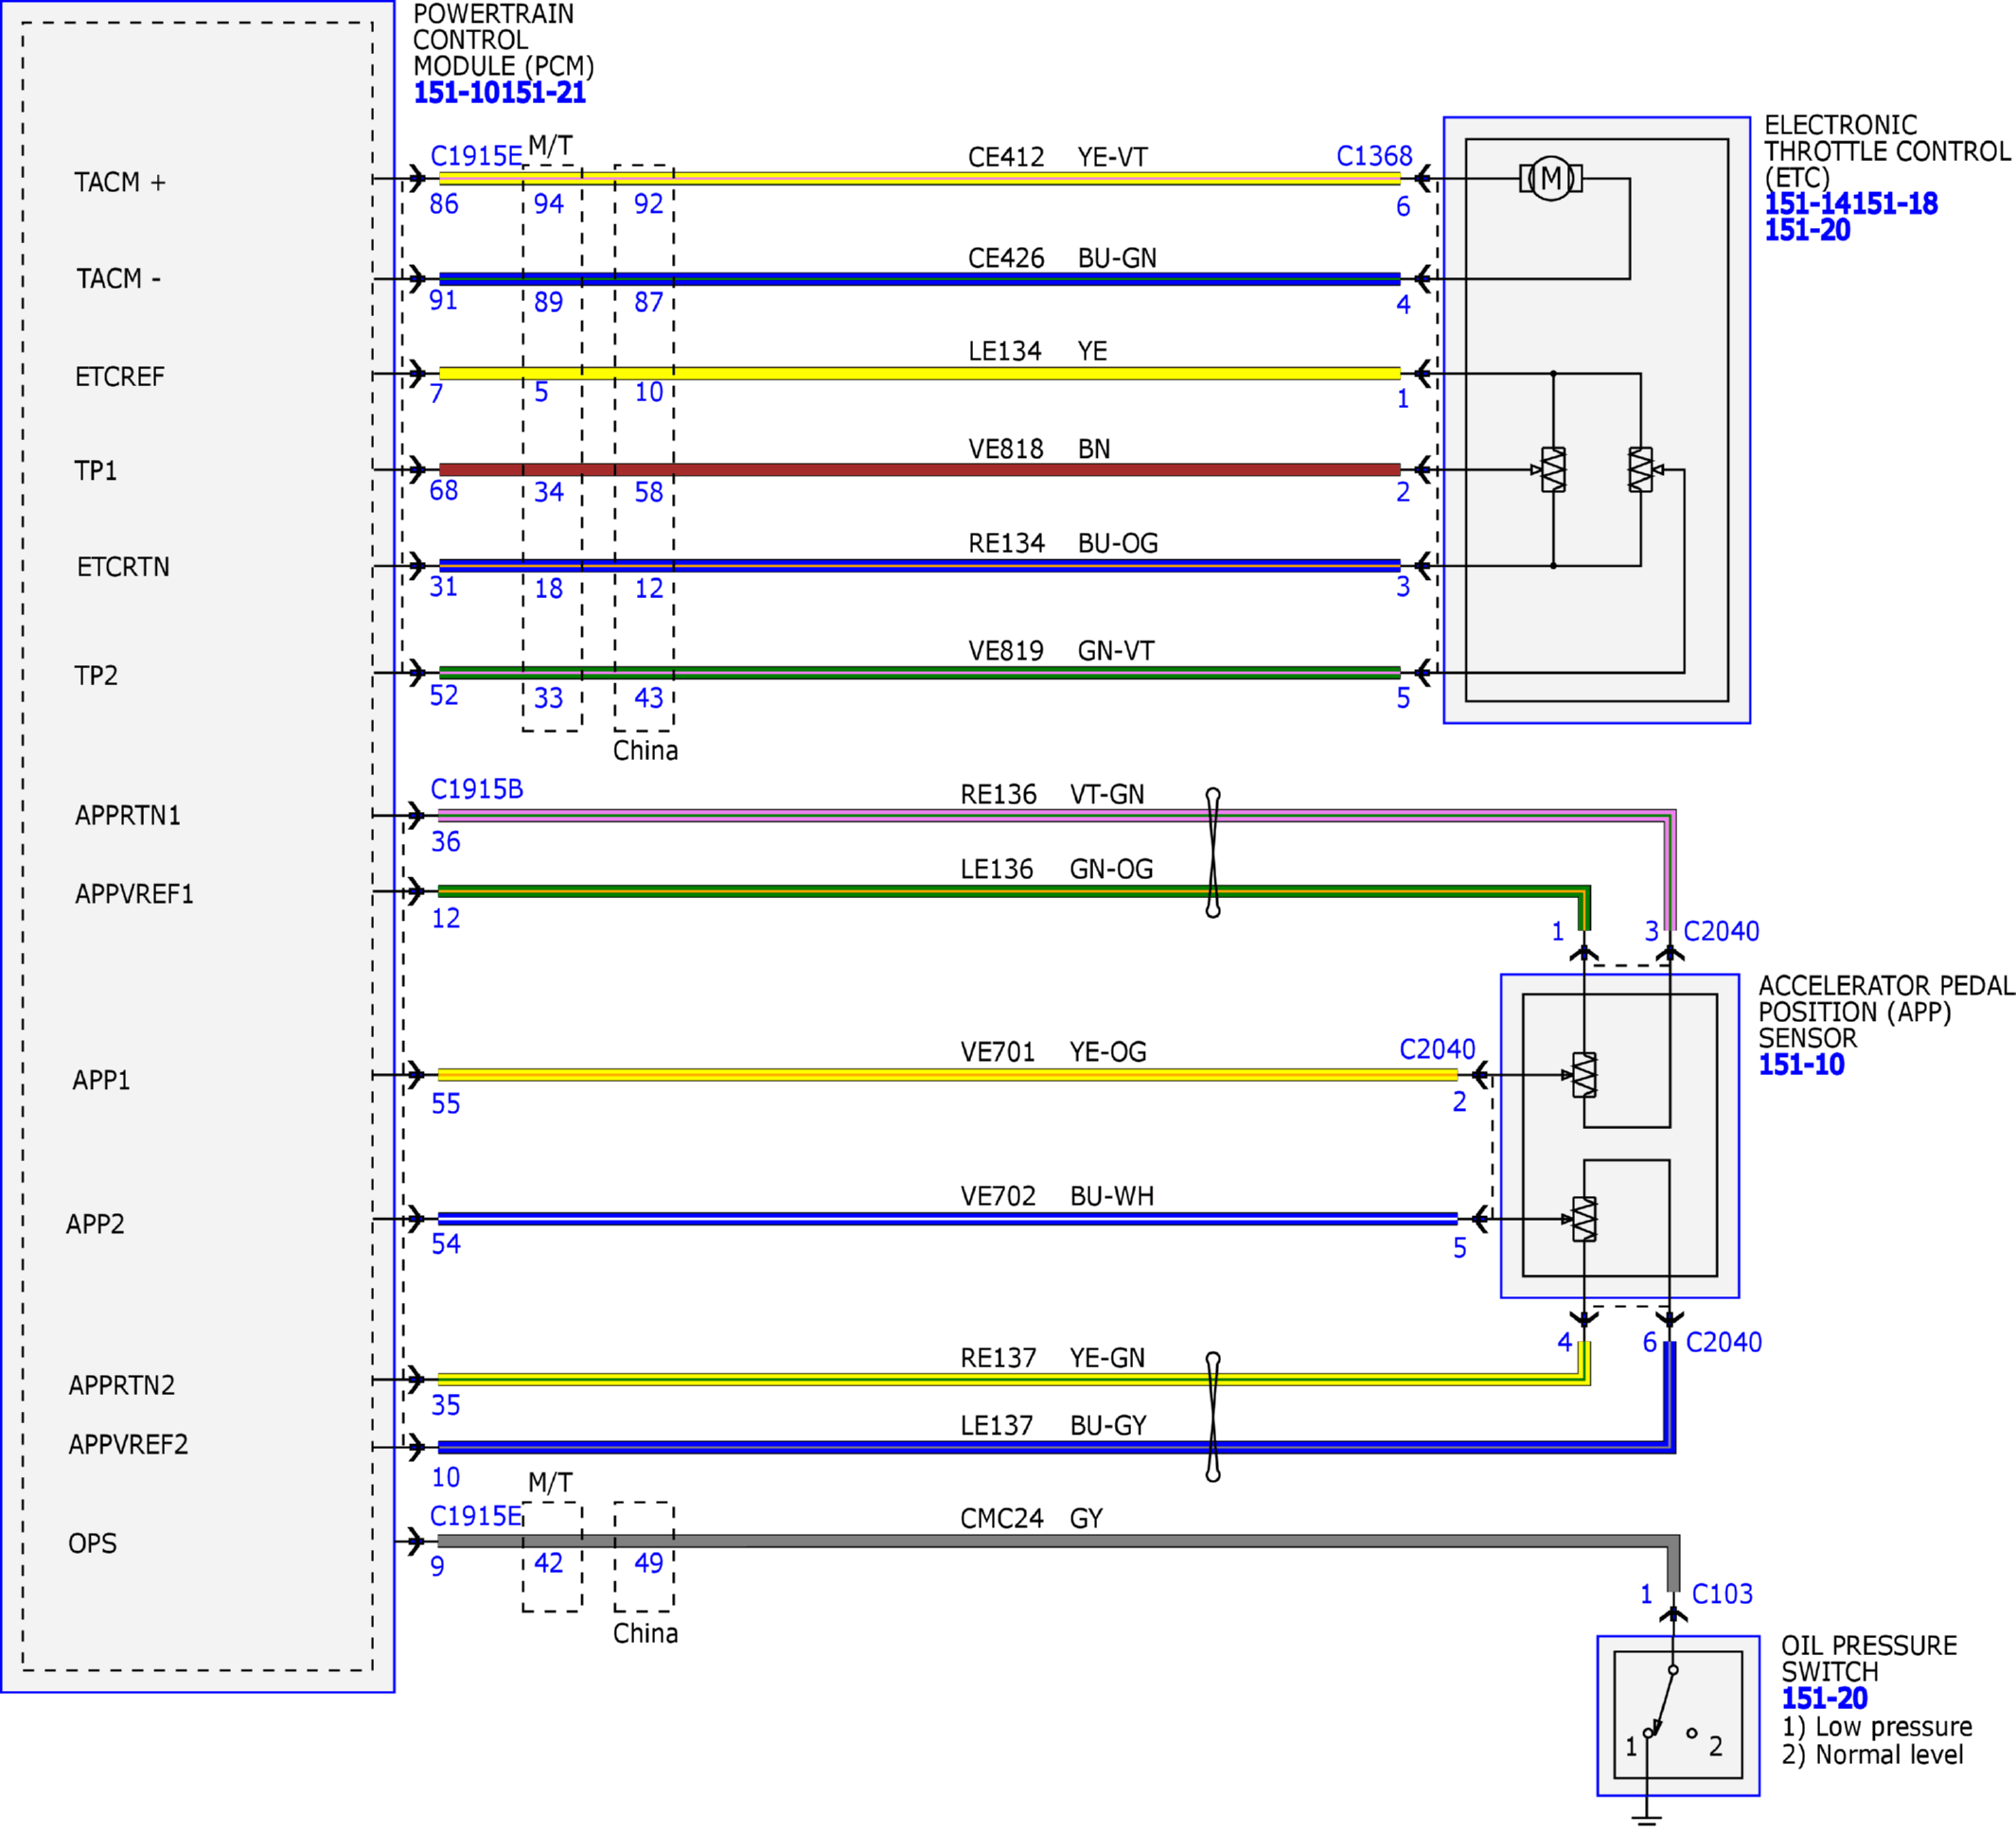Click the TP2 potentiometer symbol in the ETC
Image resolution: width=2016 pixels, height=1832 pixels.
pos(1643,469)
